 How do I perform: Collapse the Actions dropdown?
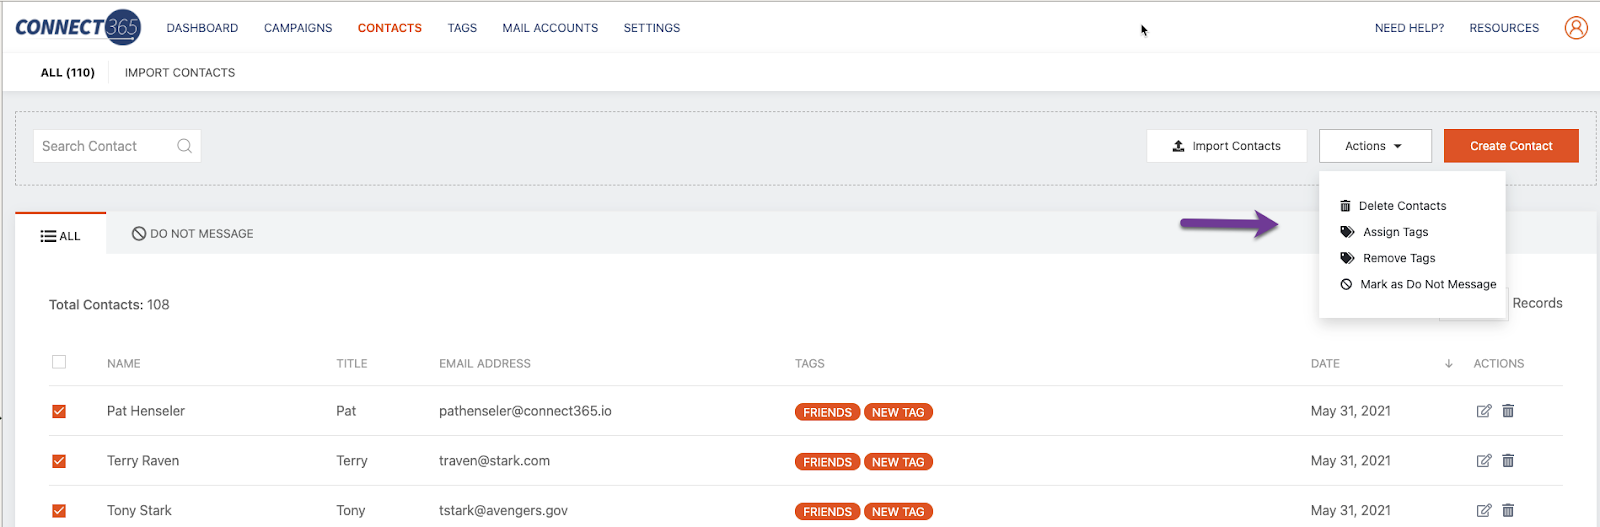pyautogui.click(x=1374, y=146)
